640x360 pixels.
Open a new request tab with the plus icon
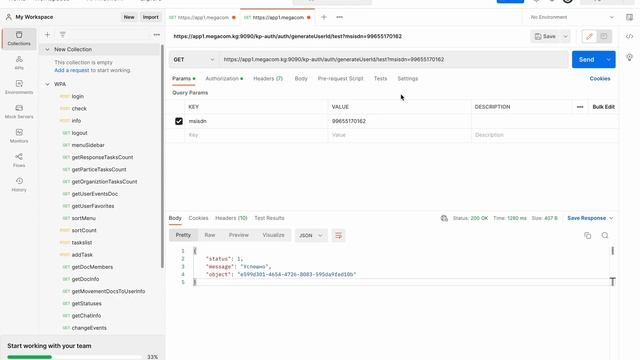coord(324,17)
